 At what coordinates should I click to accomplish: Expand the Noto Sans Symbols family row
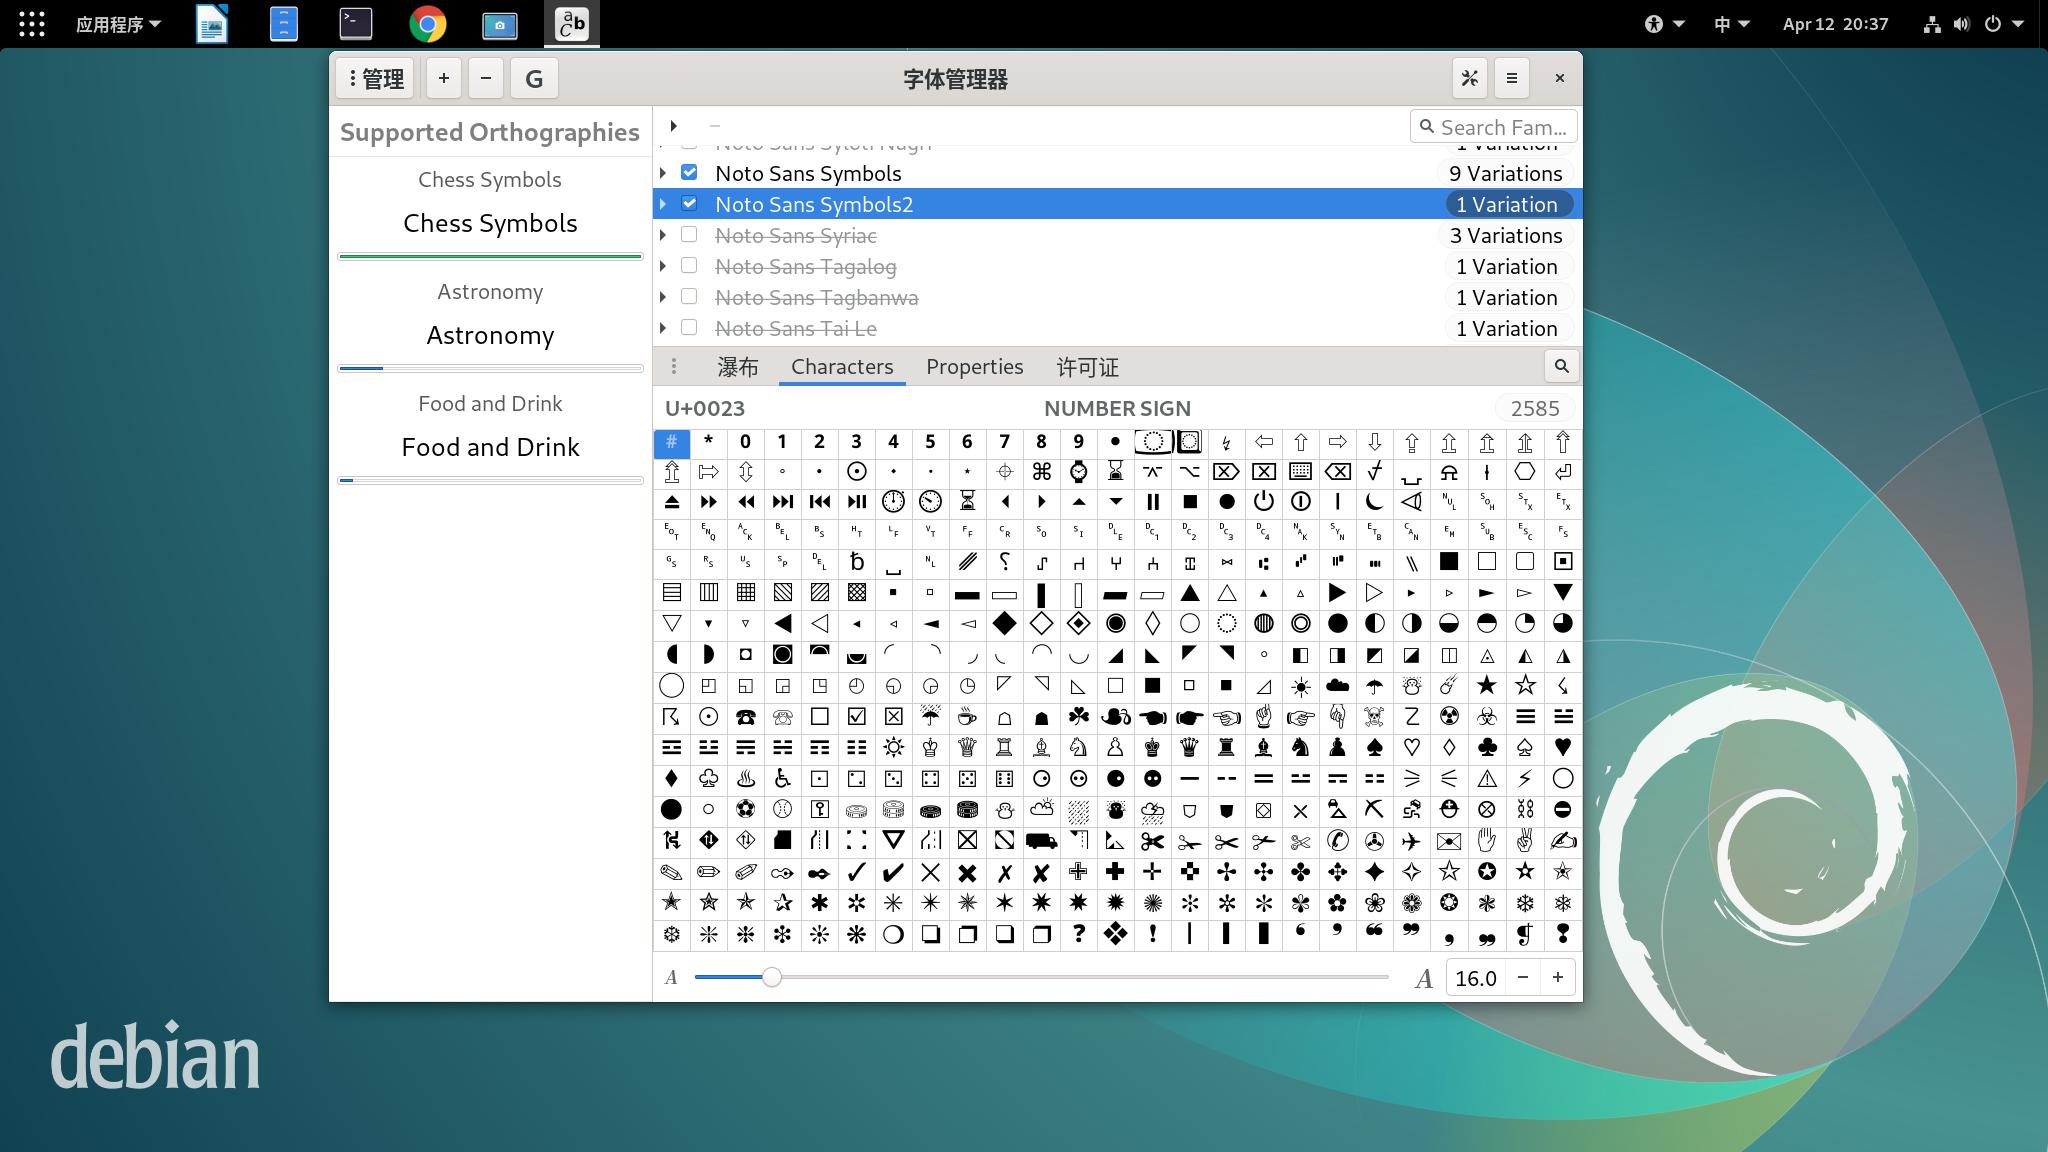(663, 173)
